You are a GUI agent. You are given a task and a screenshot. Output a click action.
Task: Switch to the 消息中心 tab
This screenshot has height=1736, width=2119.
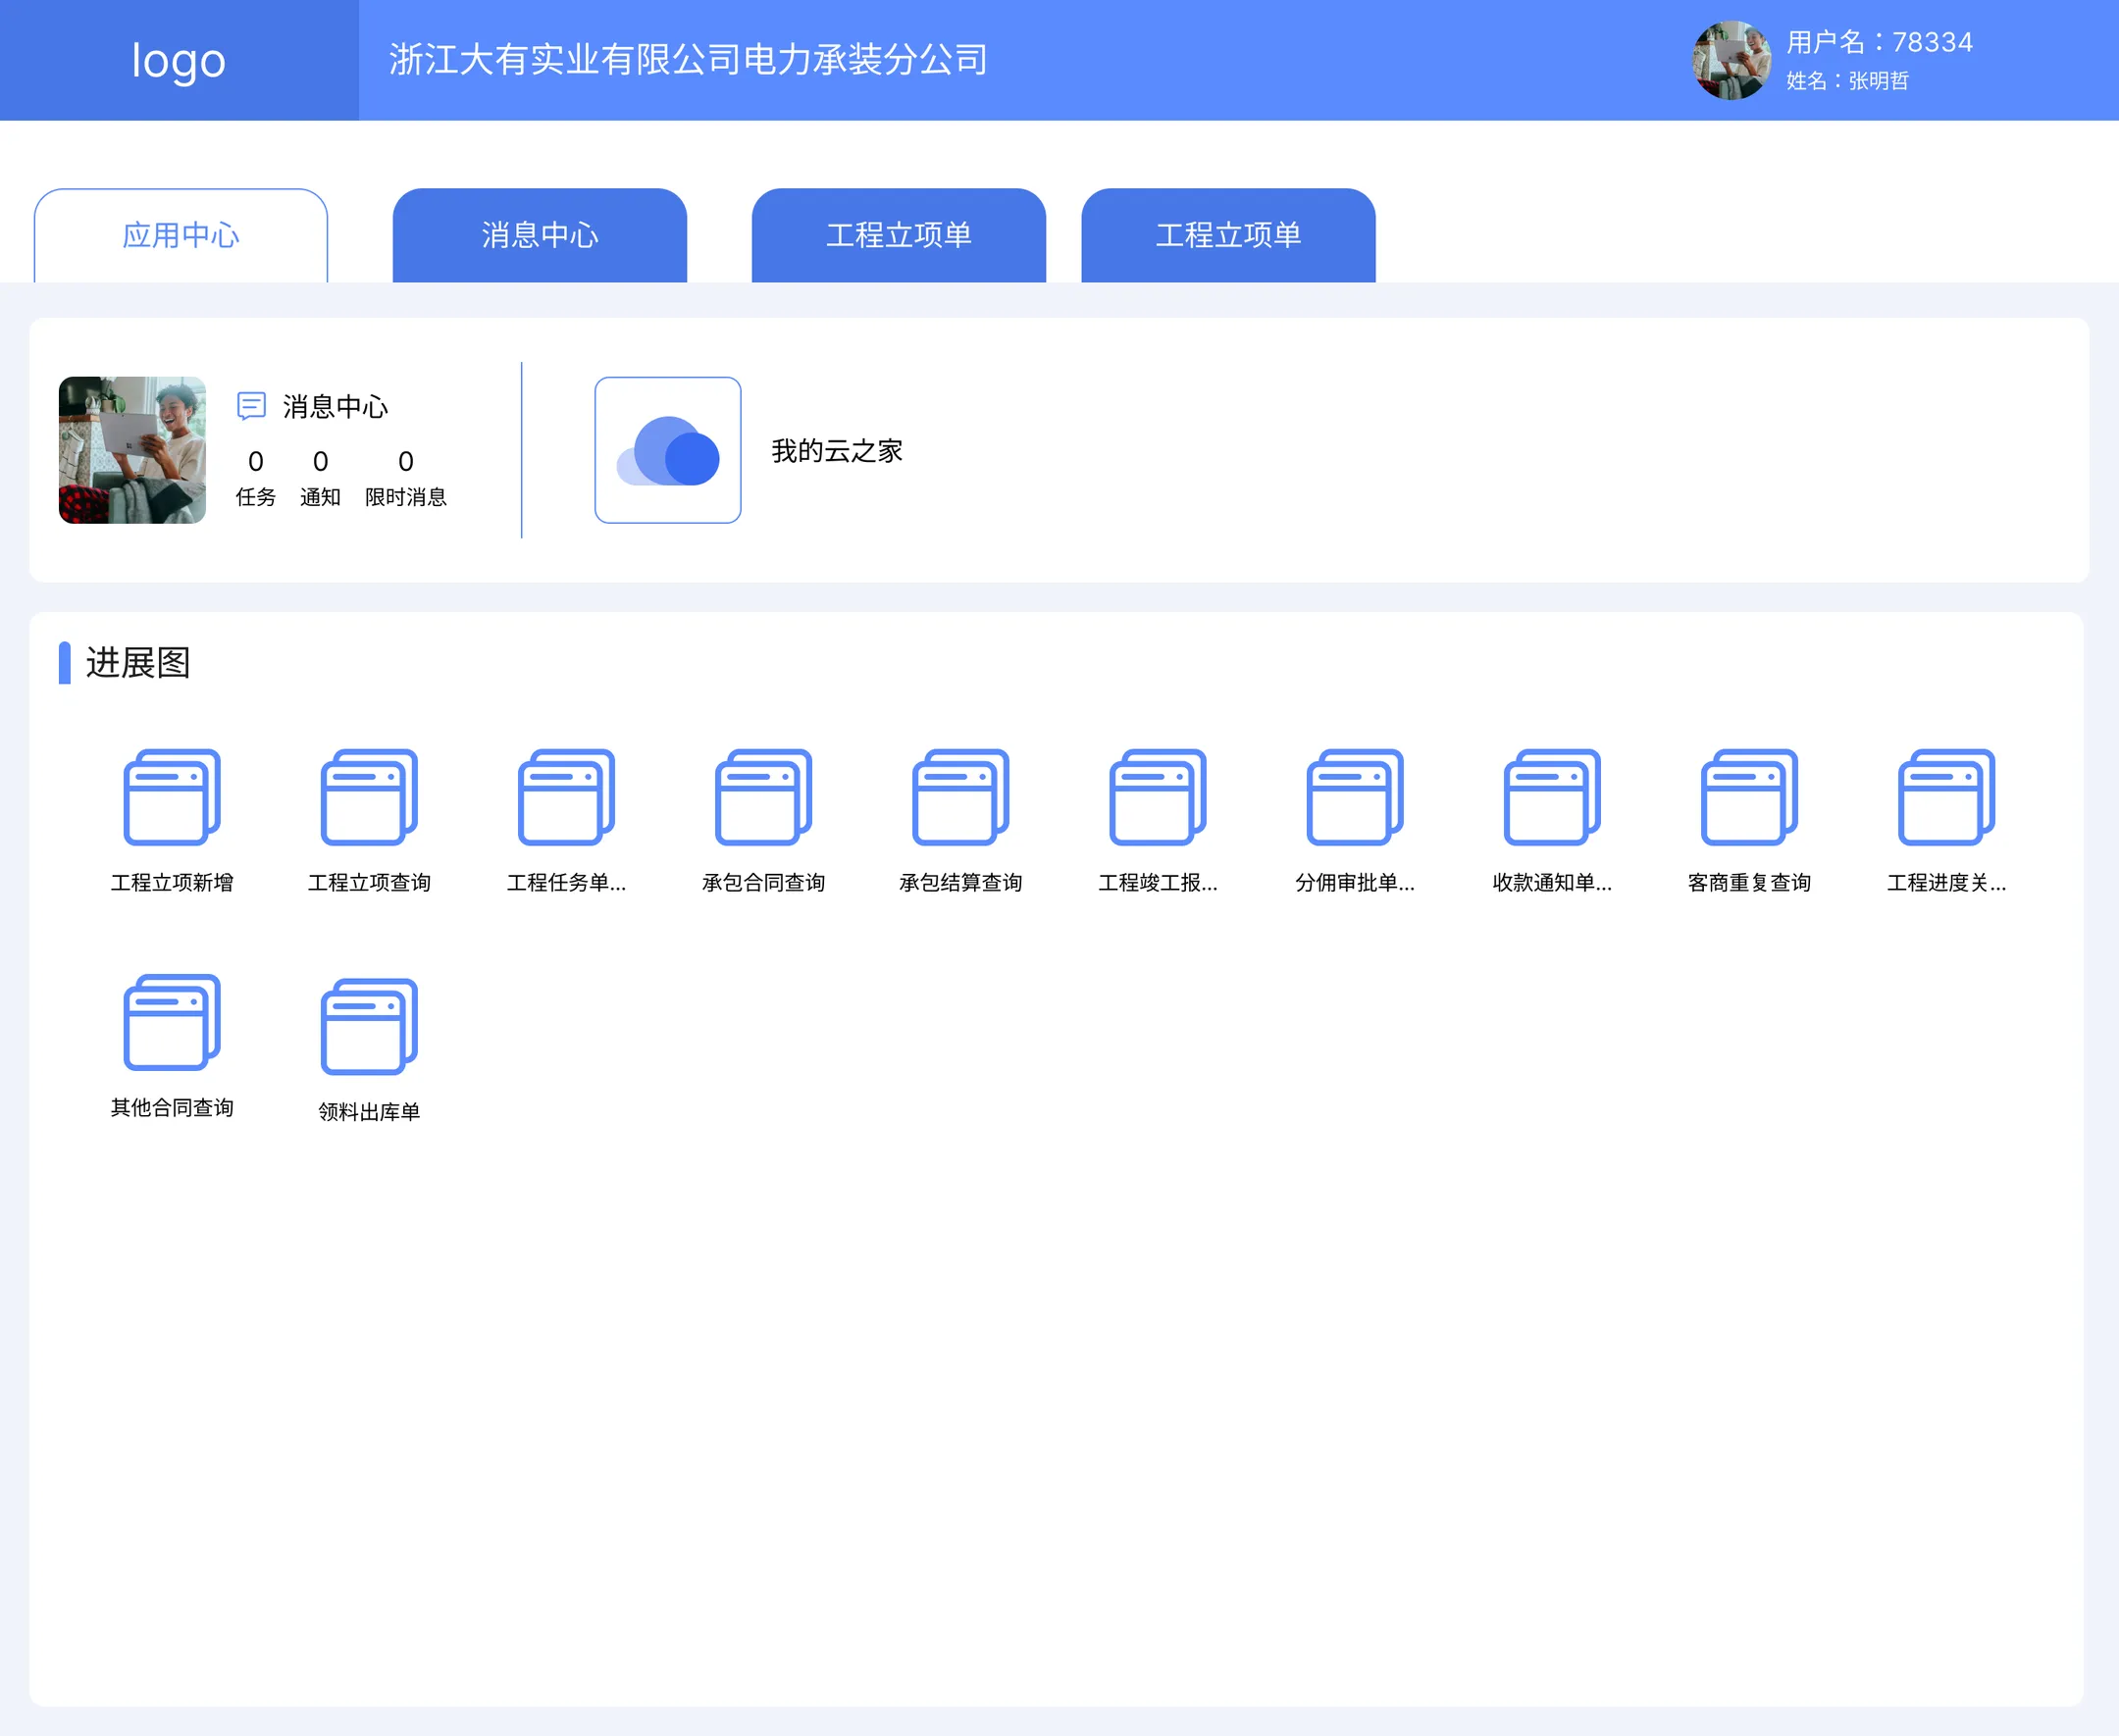click(540, 235)
